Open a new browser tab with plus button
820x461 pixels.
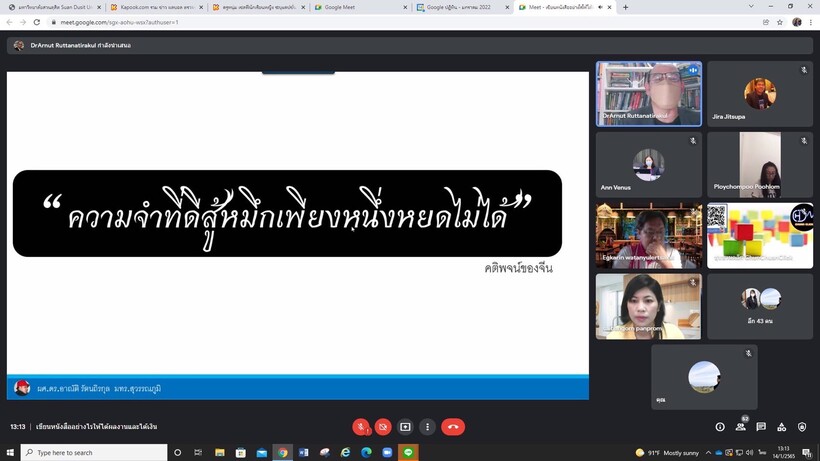pos(626,7)
